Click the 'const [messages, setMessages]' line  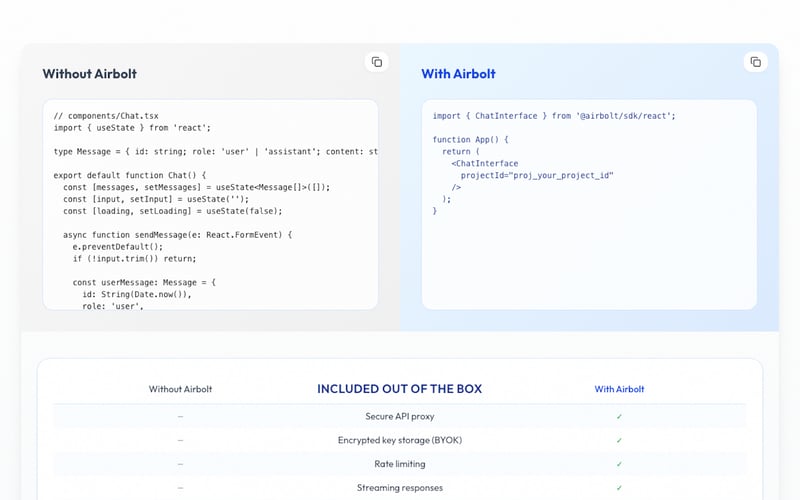point(196,187)
